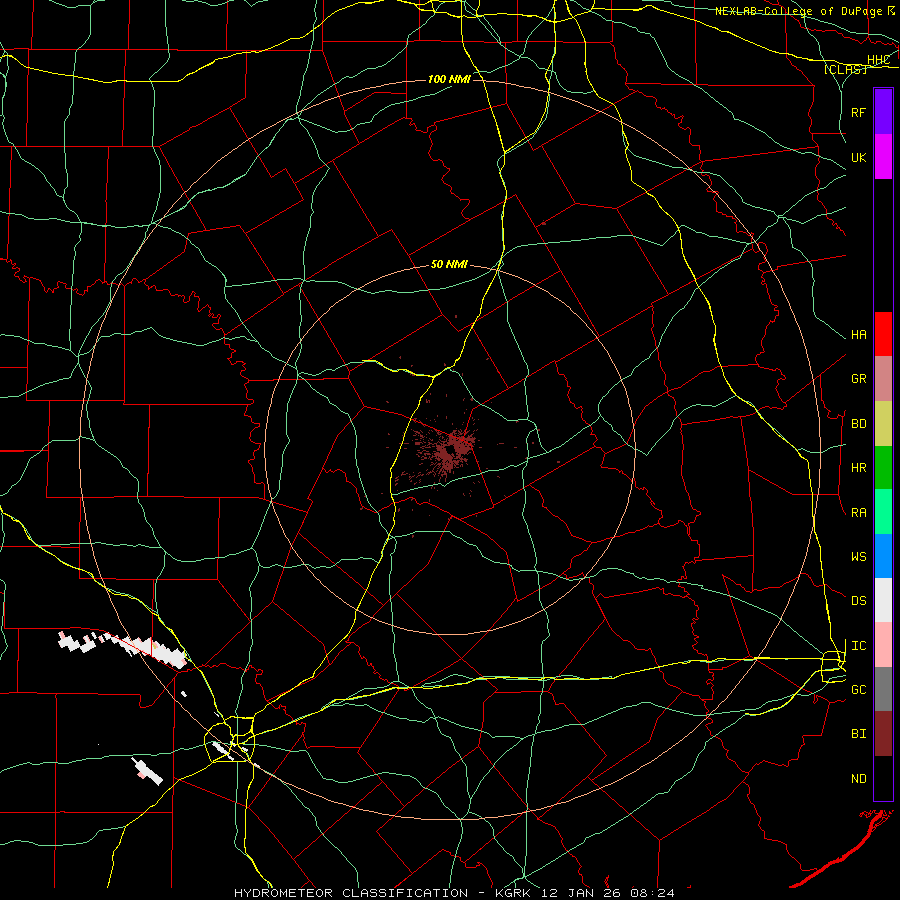Click the BI dark red swatch
The image size is (900, 900).
coord(883,734)
